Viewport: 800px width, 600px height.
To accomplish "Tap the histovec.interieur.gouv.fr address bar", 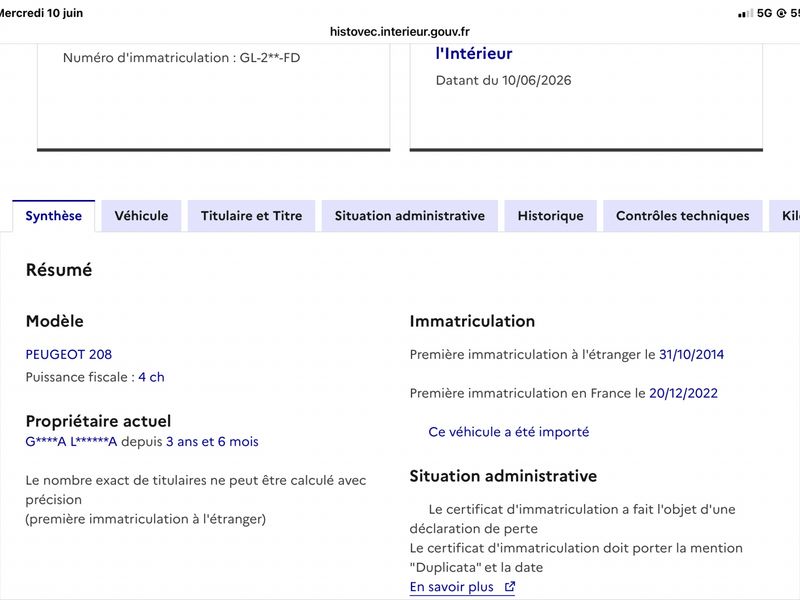I will pos(399,32).
